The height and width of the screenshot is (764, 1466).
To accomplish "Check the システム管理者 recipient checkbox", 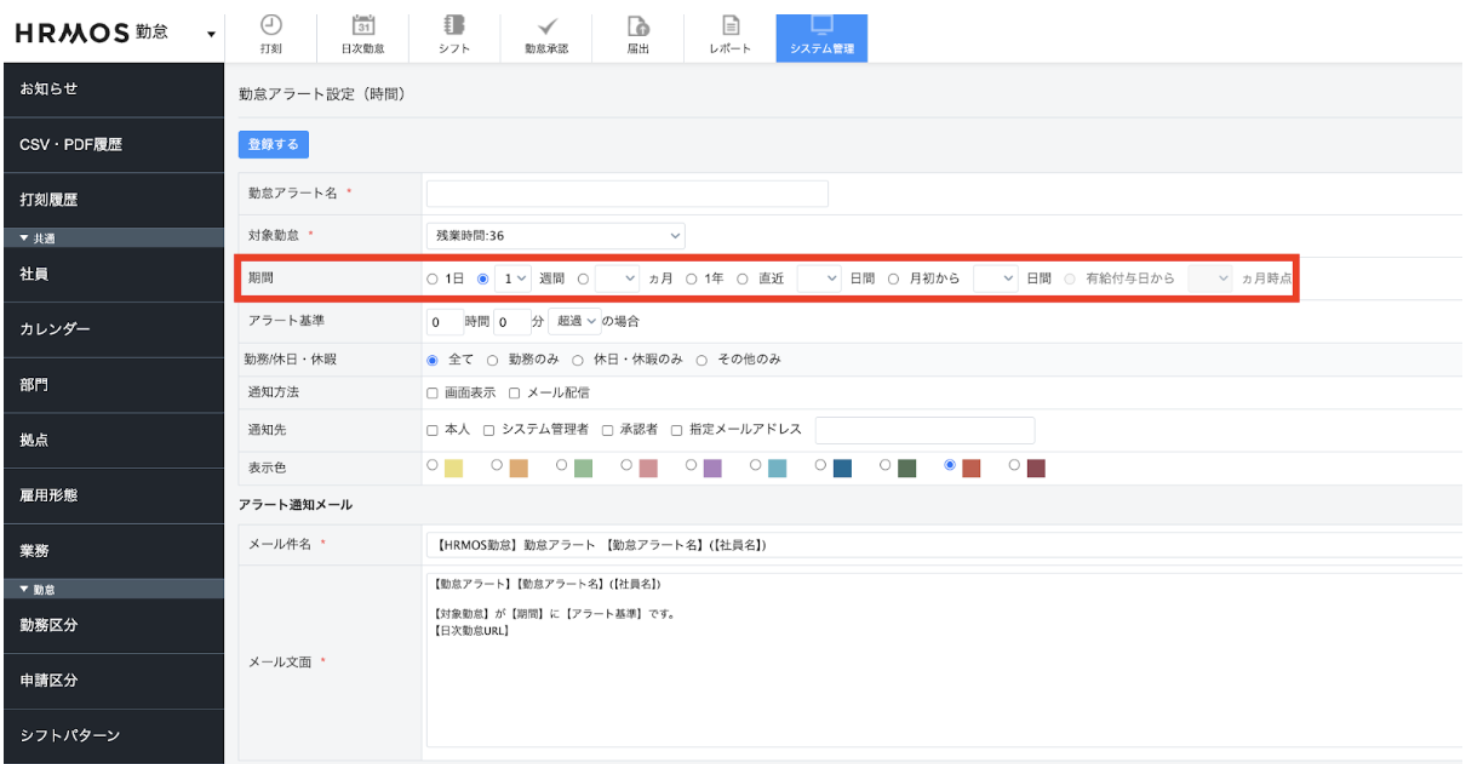I will (x=489, y=431).
